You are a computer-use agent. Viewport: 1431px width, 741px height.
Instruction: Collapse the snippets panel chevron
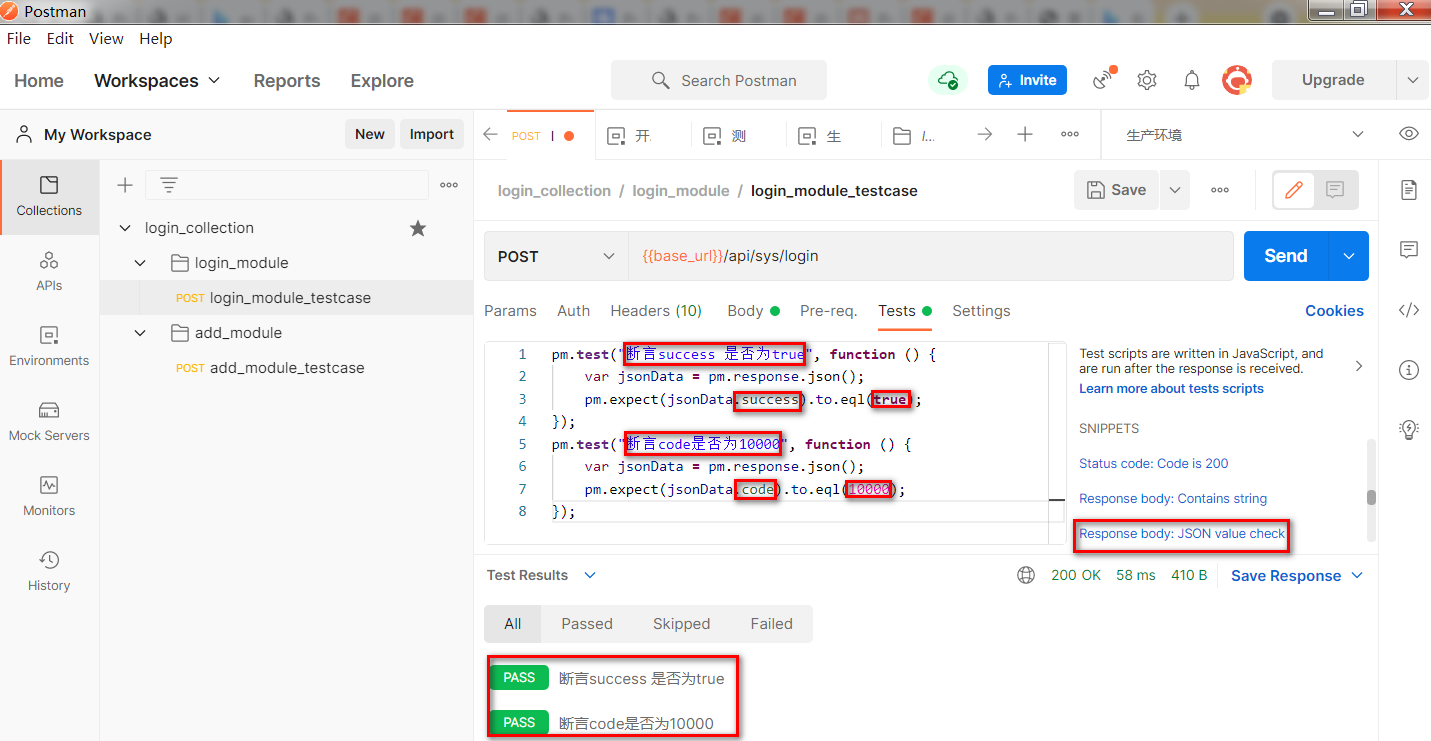pyautogui.click(x=1358, y=366)
